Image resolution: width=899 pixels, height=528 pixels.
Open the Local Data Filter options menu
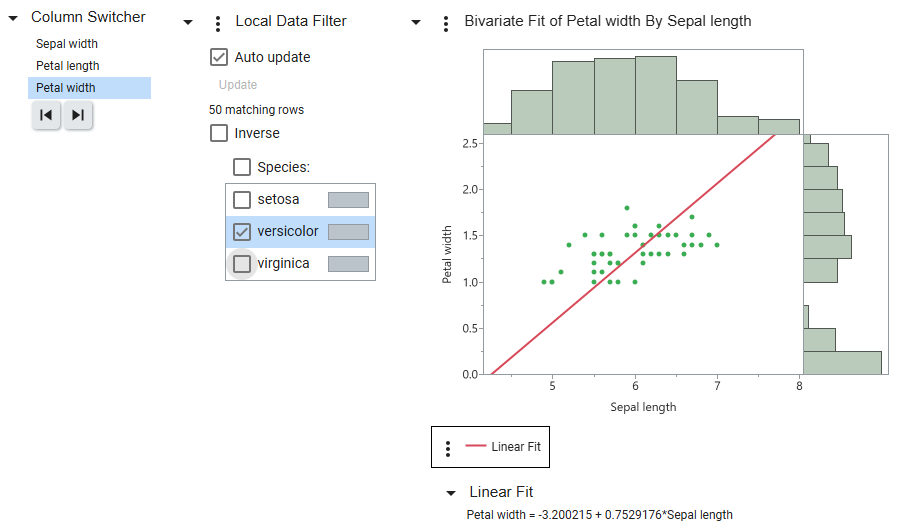218,23
